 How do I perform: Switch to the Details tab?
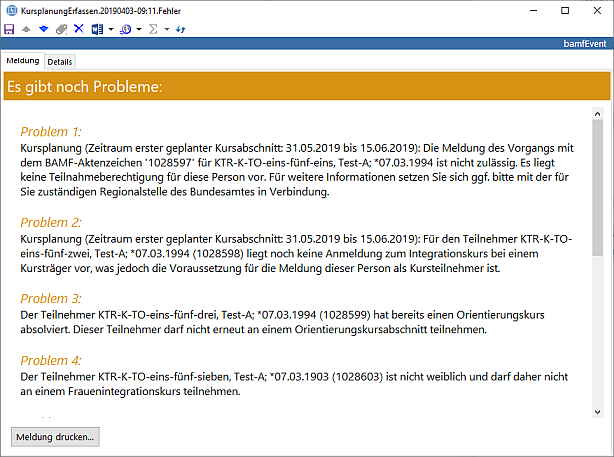[60, 61]
